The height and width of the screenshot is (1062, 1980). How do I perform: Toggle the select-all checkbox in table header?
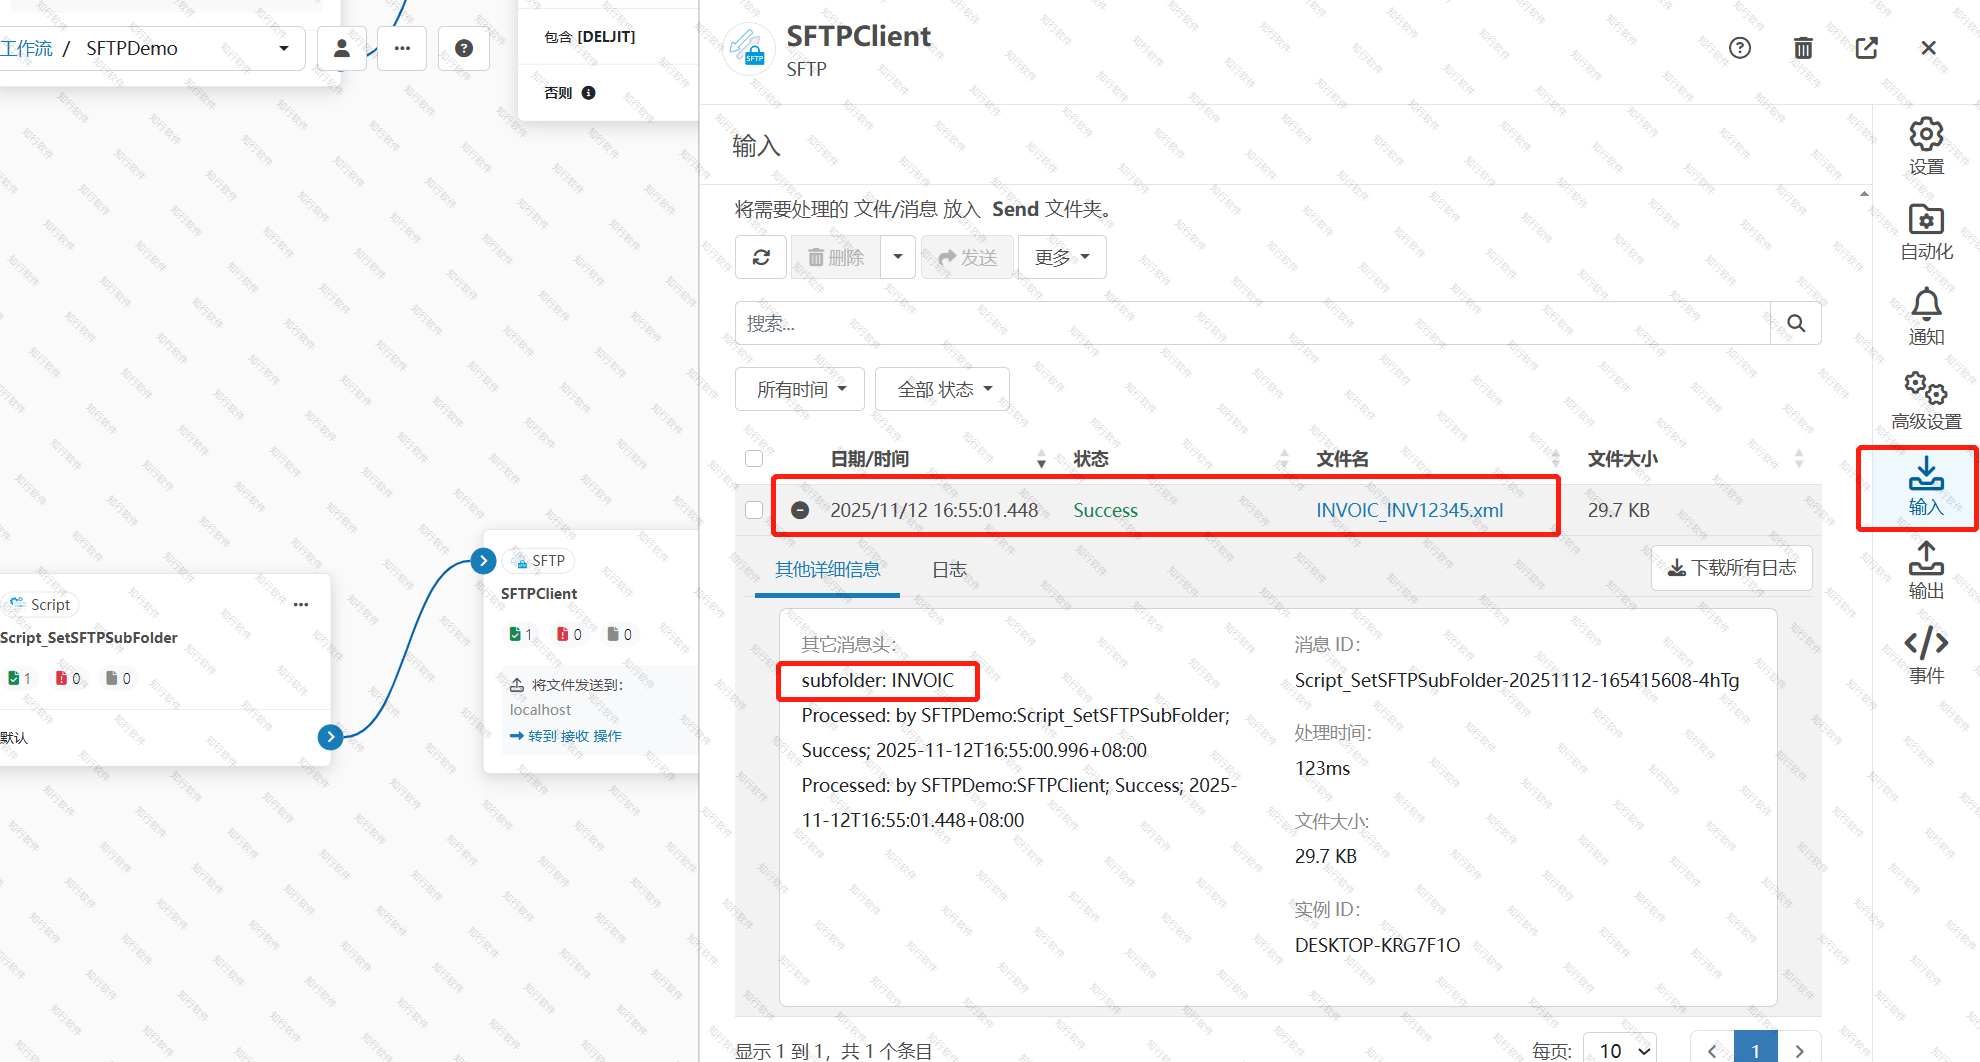(x=754, y=458)
